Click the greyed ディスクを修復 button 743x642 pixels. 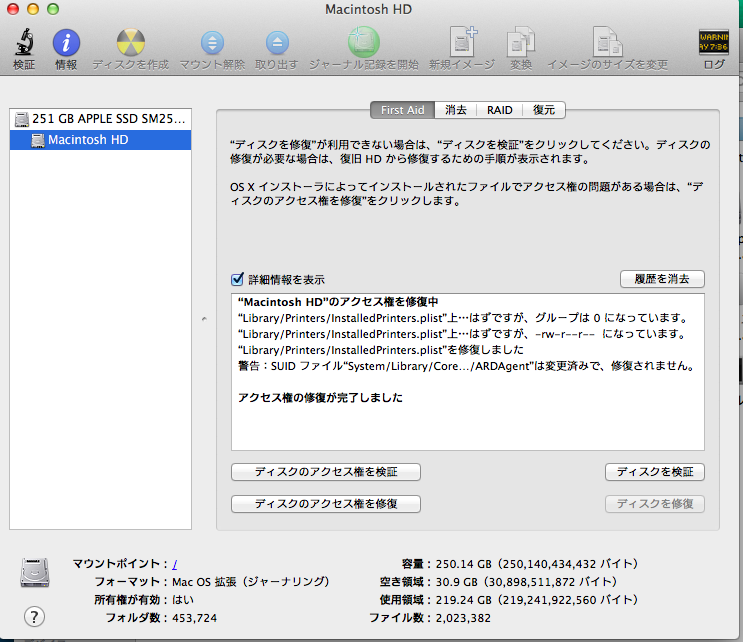coord(654,504)
